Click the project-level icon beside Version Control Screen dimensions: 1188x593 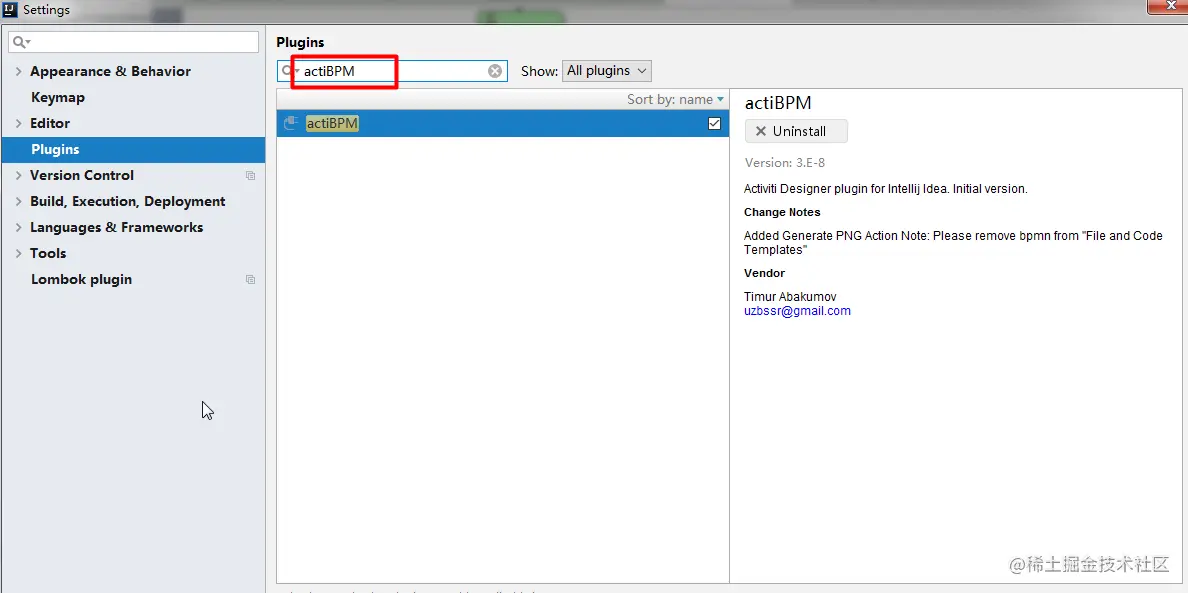coord(250,176)
